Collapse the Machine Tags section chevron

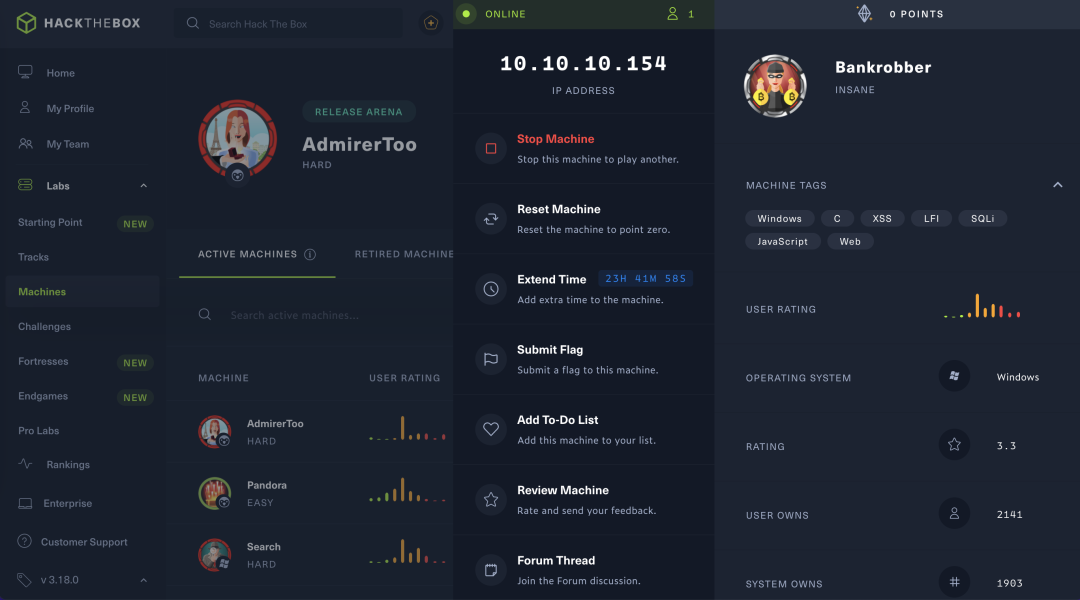tap(1057, 185)
